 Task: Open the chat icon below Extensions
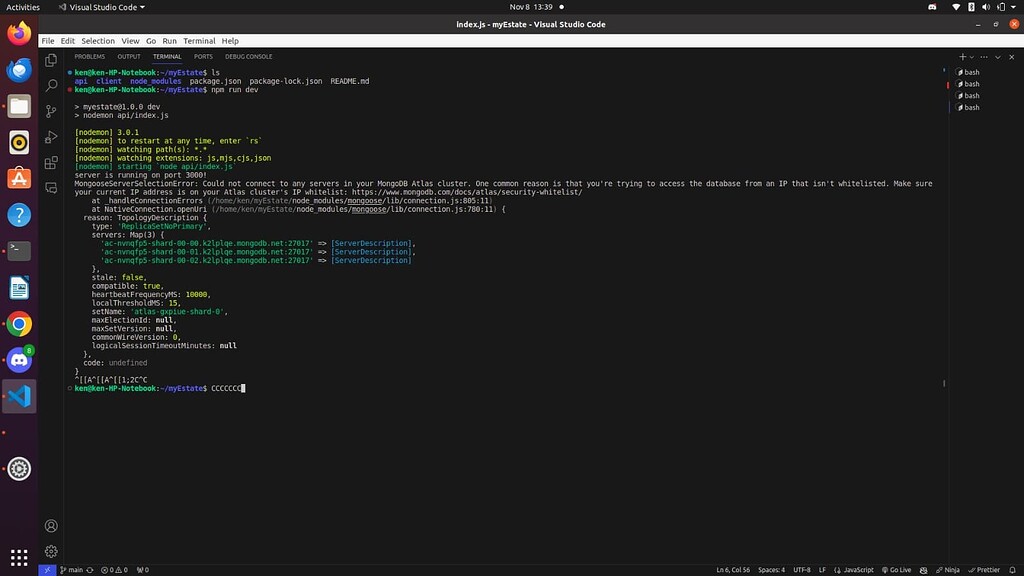(51, 188)
